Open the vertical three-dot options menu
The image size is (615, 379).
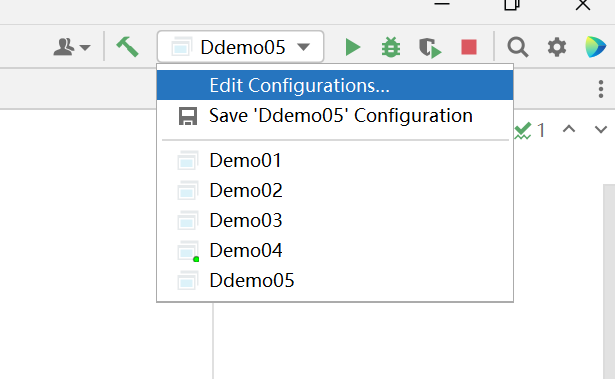(x=601, y=89)
